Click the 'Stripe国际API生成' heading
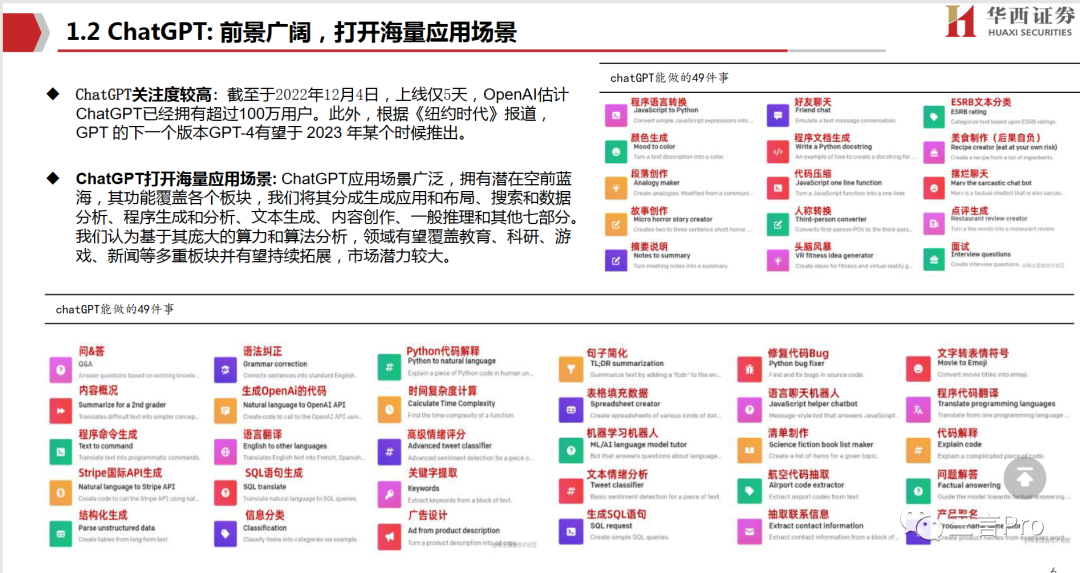The image size is (1080, 573). (x=120, y=472)
